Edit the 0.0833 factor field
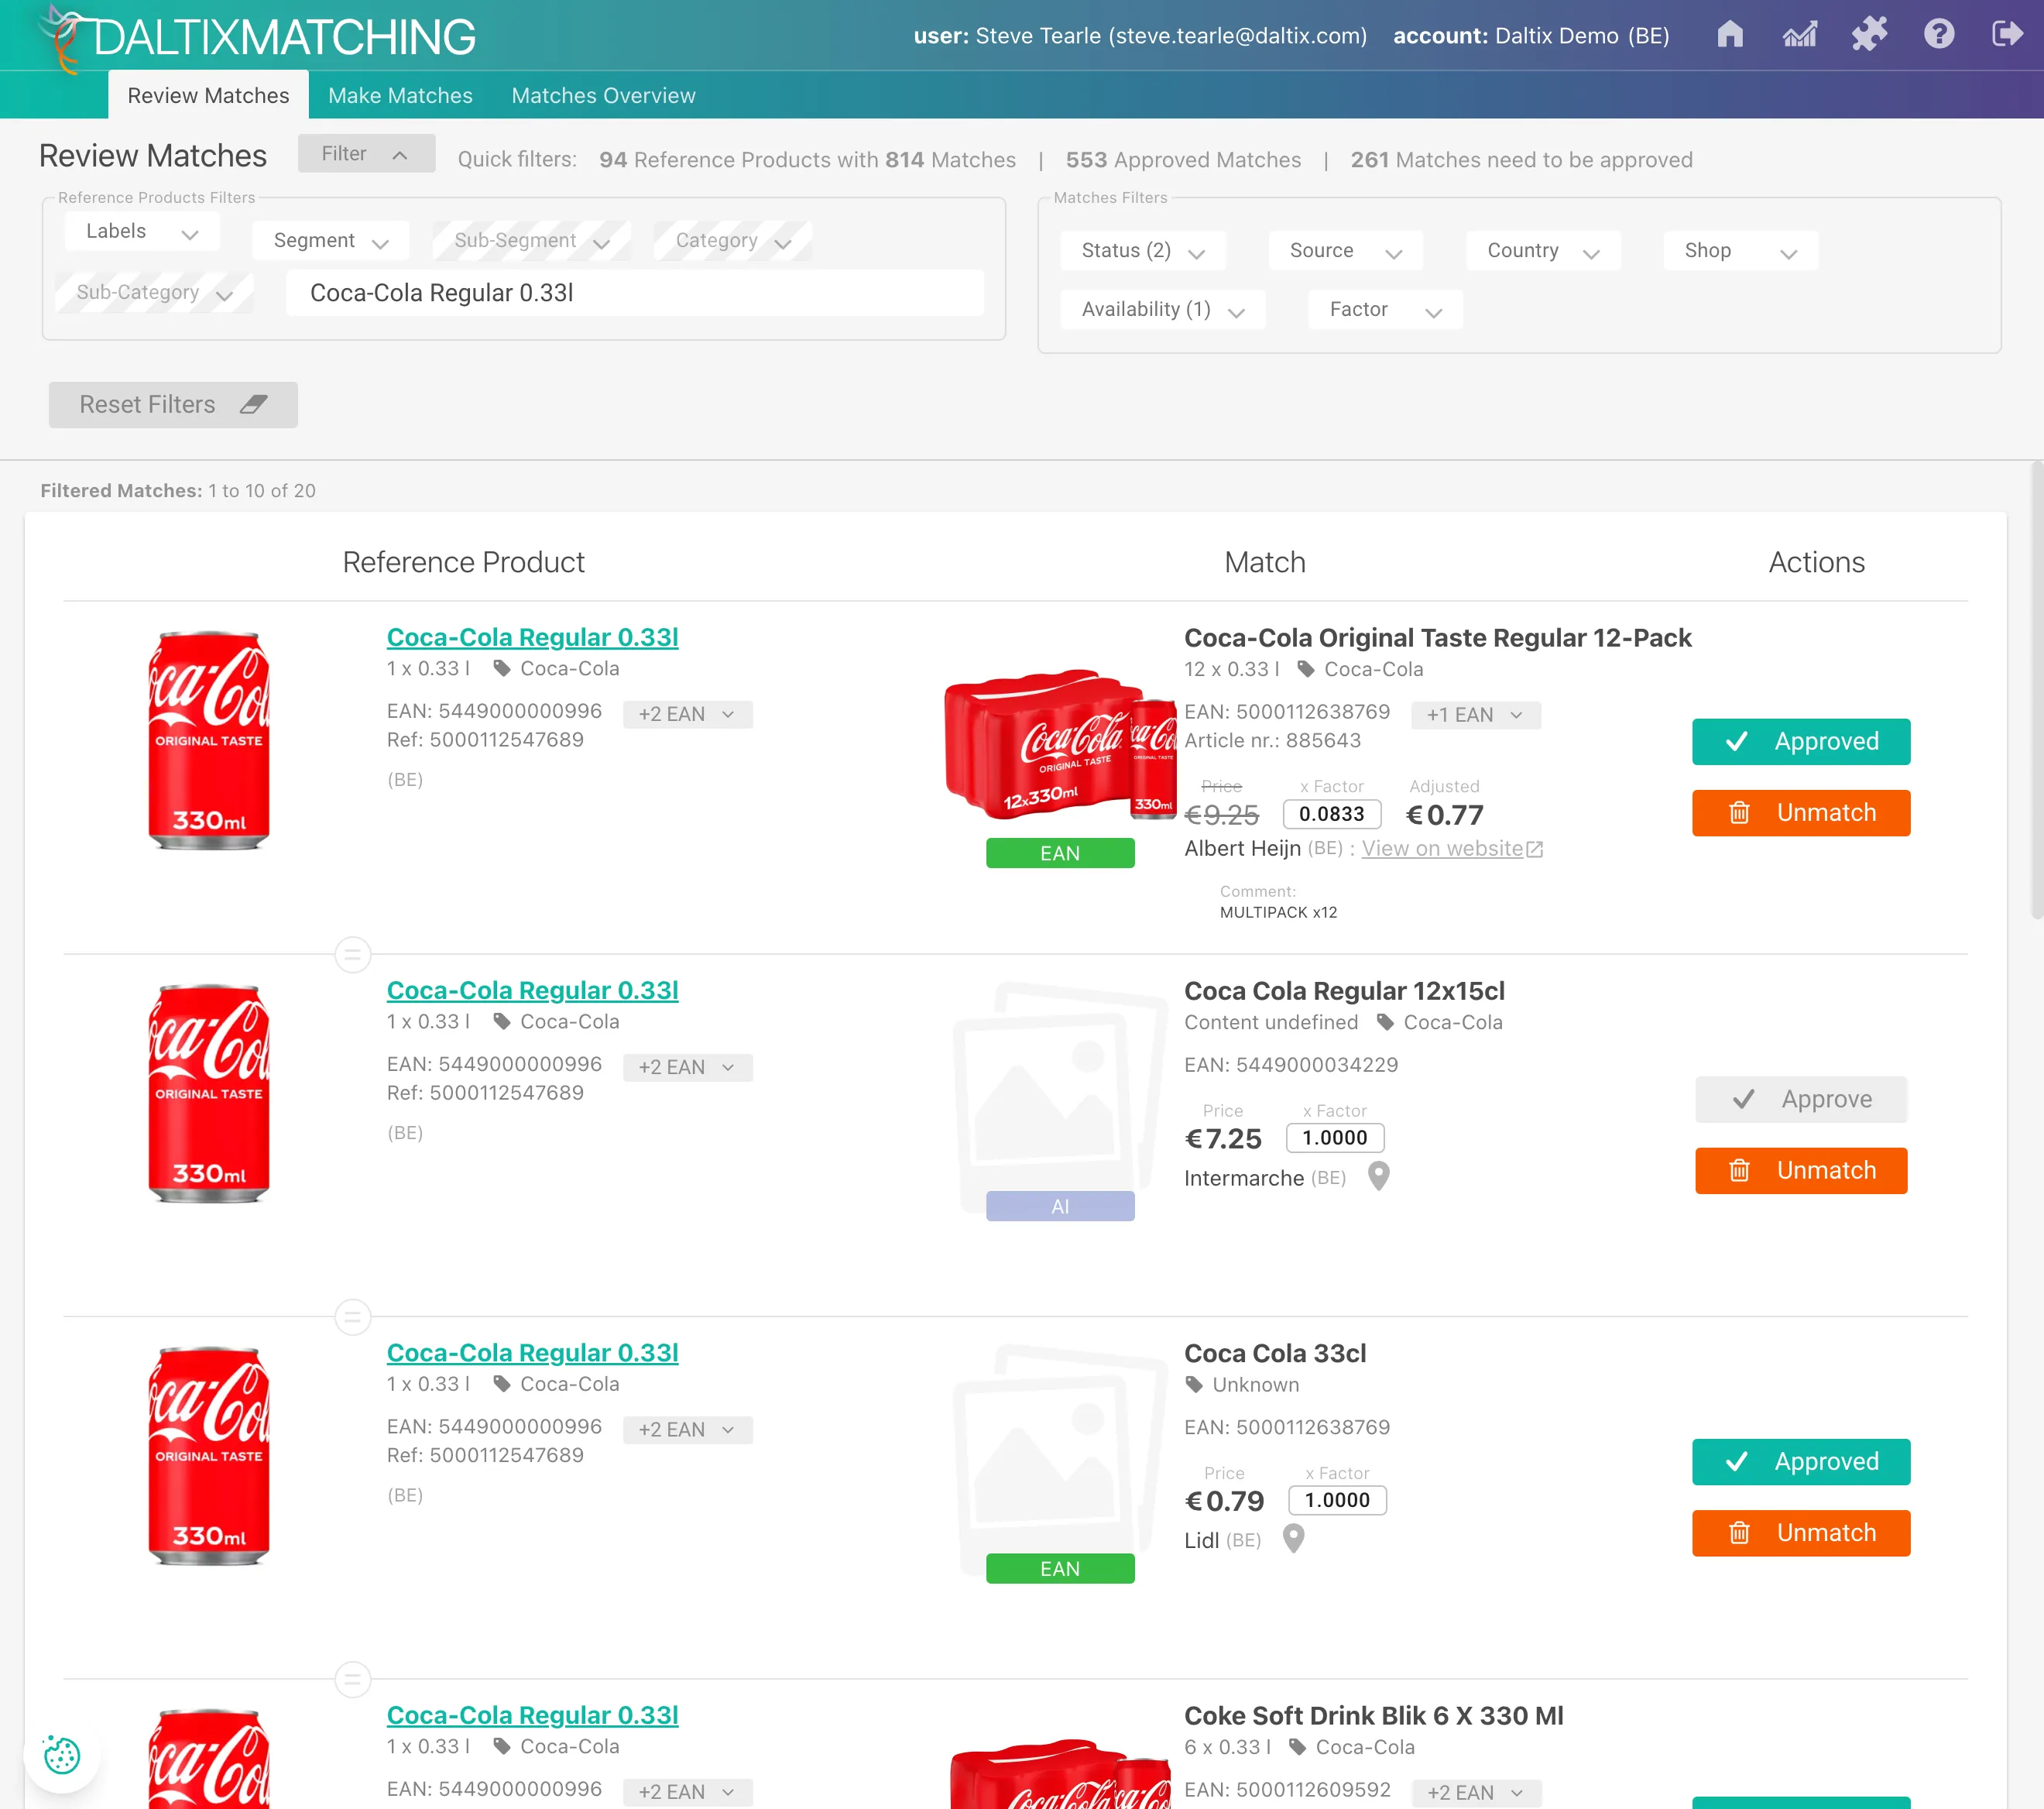 [1331, 814]
